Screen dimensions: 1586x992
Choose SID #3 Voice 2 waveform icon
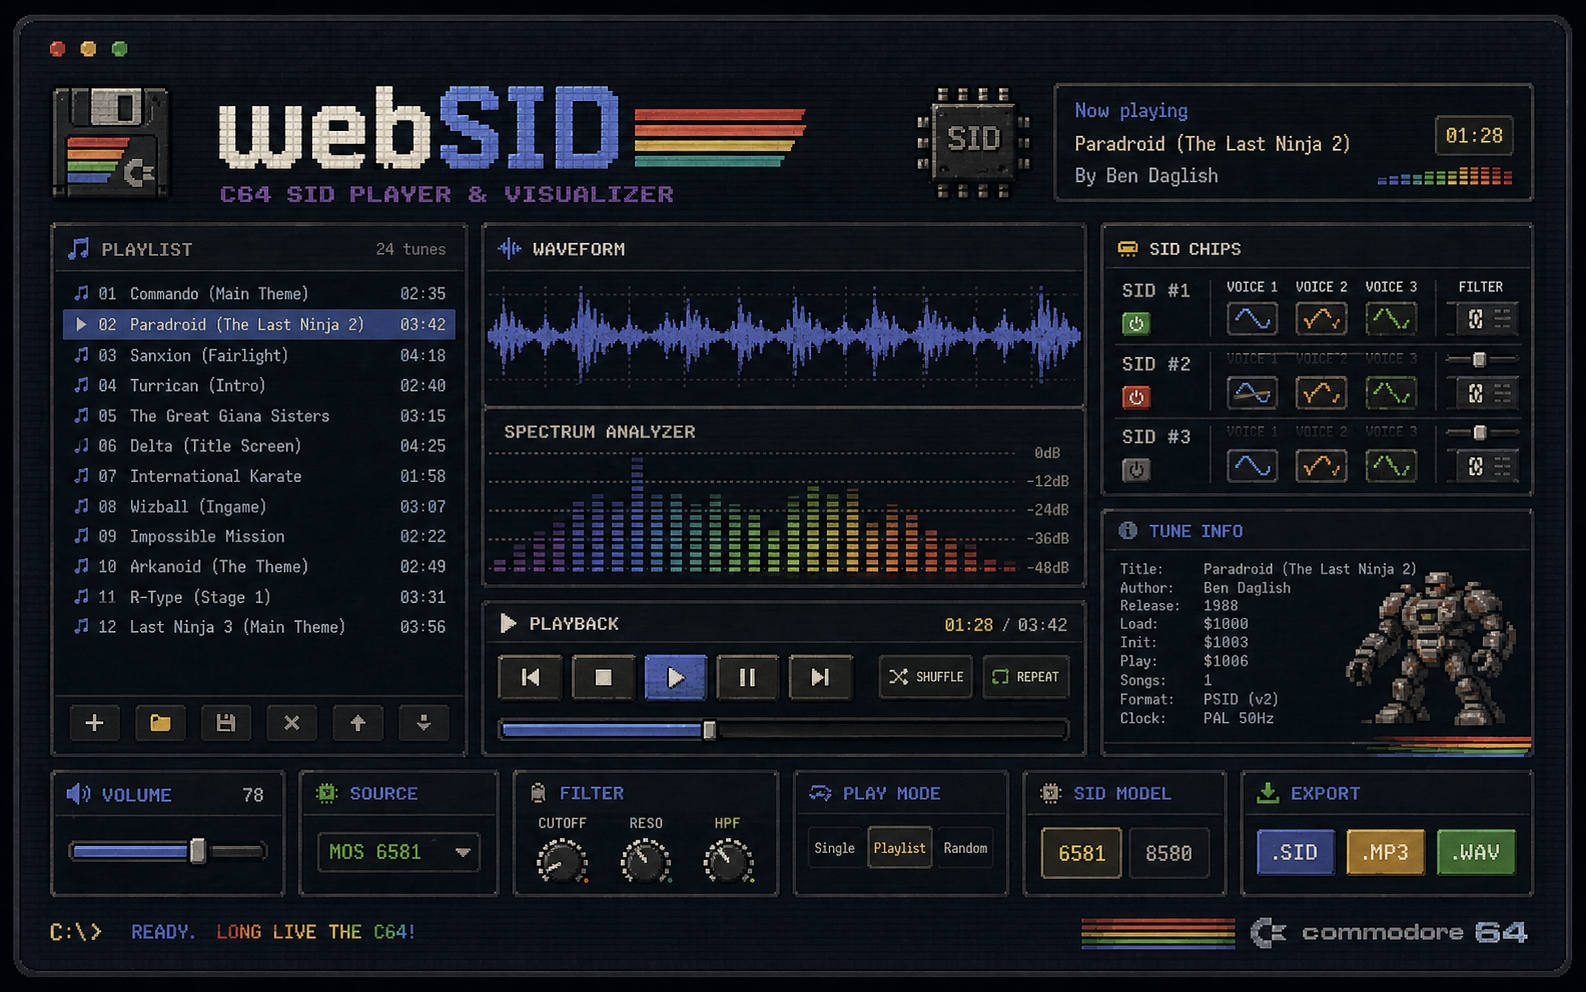1321,466
